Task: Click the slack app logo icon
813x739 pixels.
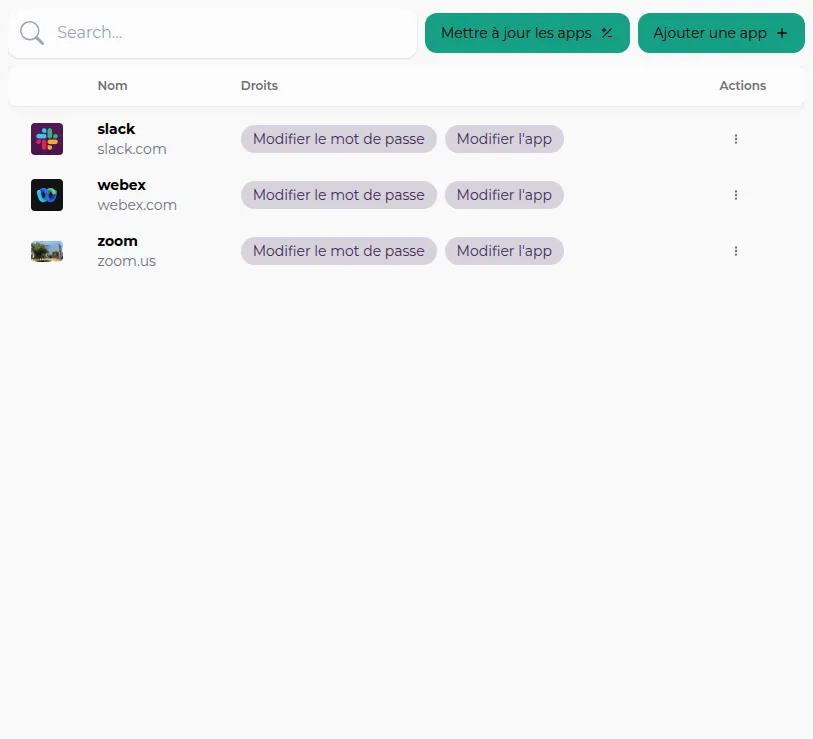Action: pos(47,139)
